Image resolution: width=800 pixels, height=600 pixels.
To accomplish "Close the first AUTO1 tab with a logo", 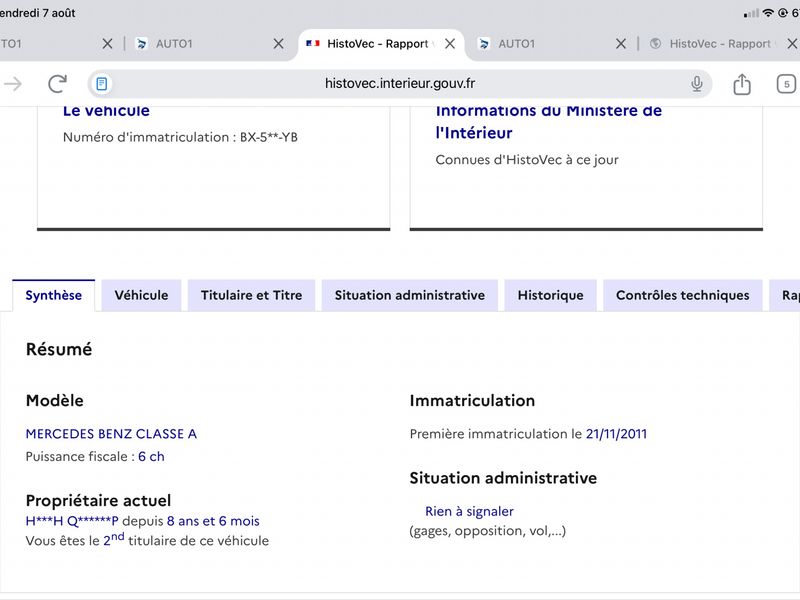I will [x=278, y=44].
